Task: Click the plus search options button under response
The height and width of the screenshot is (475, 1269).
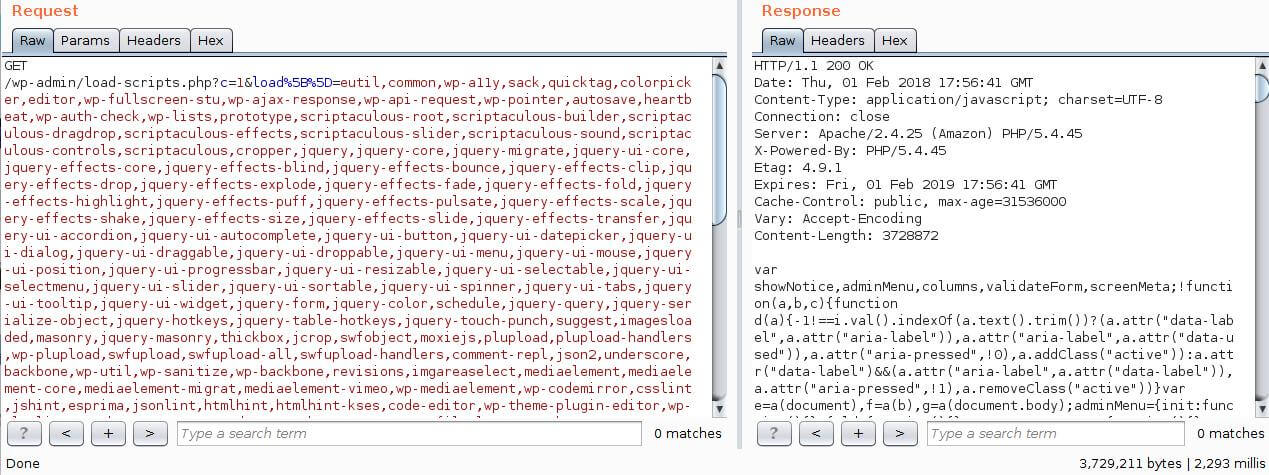Action: [x=858, y=433]
